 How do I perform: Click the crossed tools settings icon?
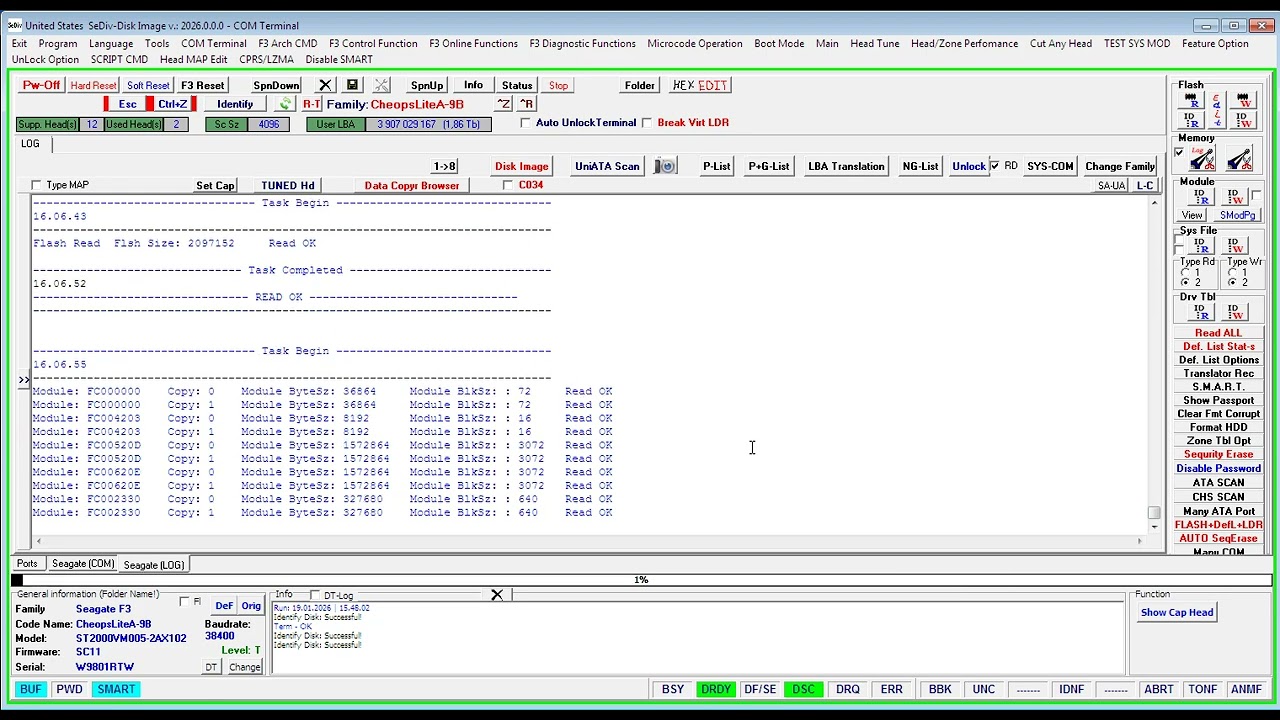(381, 85)
